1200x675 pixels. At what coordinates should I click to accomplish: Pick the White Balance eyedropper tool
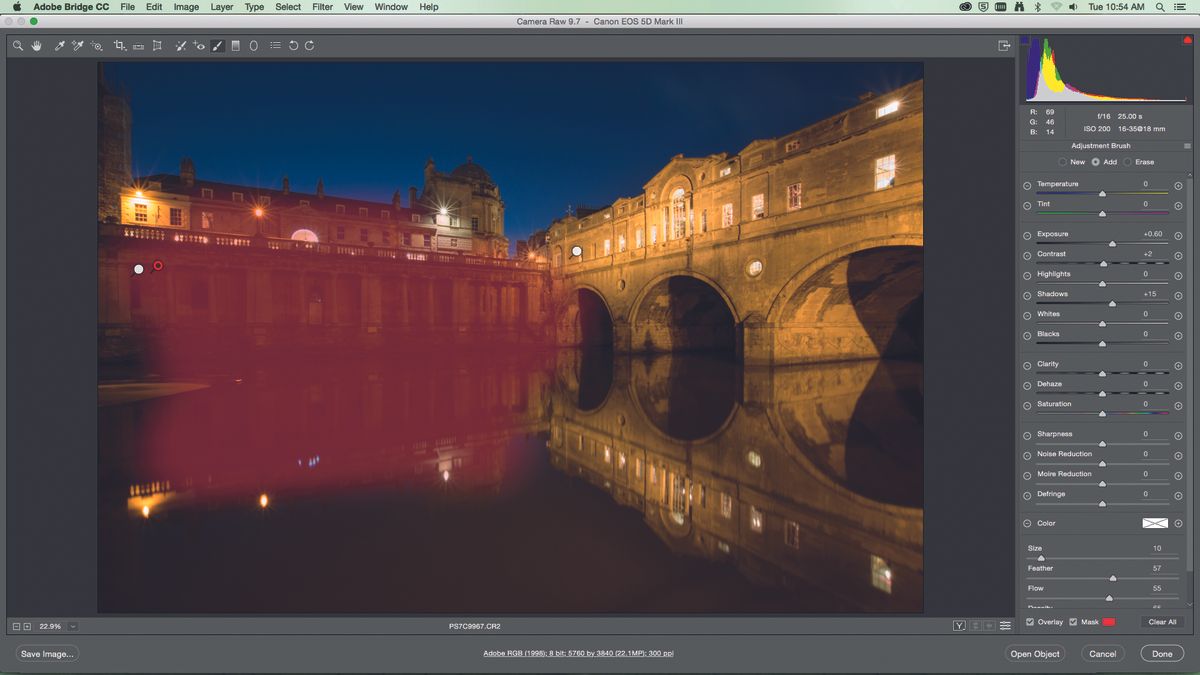click(x=58, y=45)
